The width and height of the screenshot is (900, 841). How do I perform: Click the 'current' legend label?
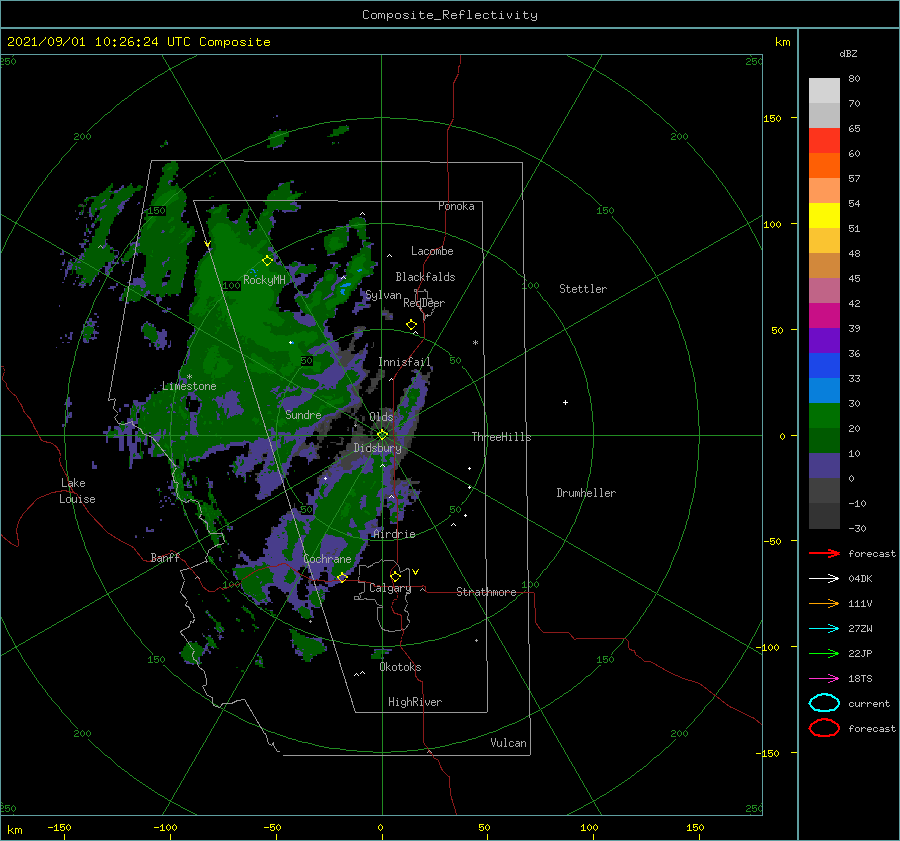(x=869, y=704)
